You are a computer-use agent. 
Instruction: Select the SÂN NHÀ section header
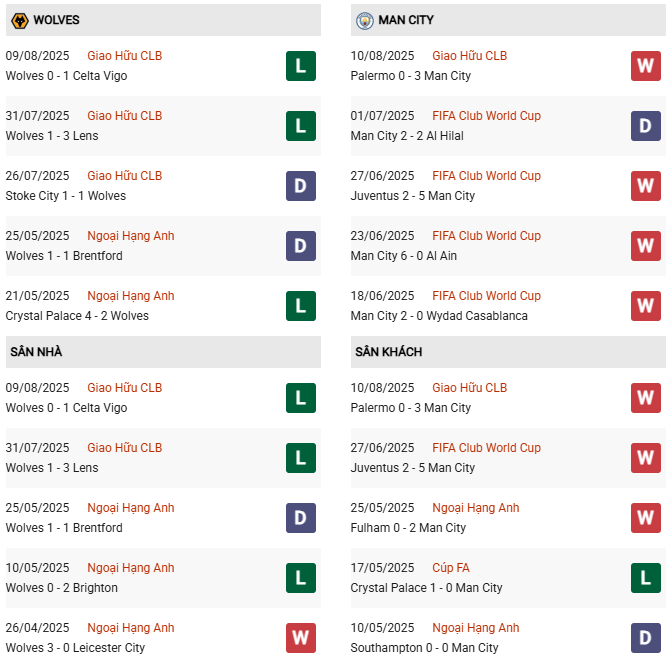pyautogui.click(x=37, y=352)
